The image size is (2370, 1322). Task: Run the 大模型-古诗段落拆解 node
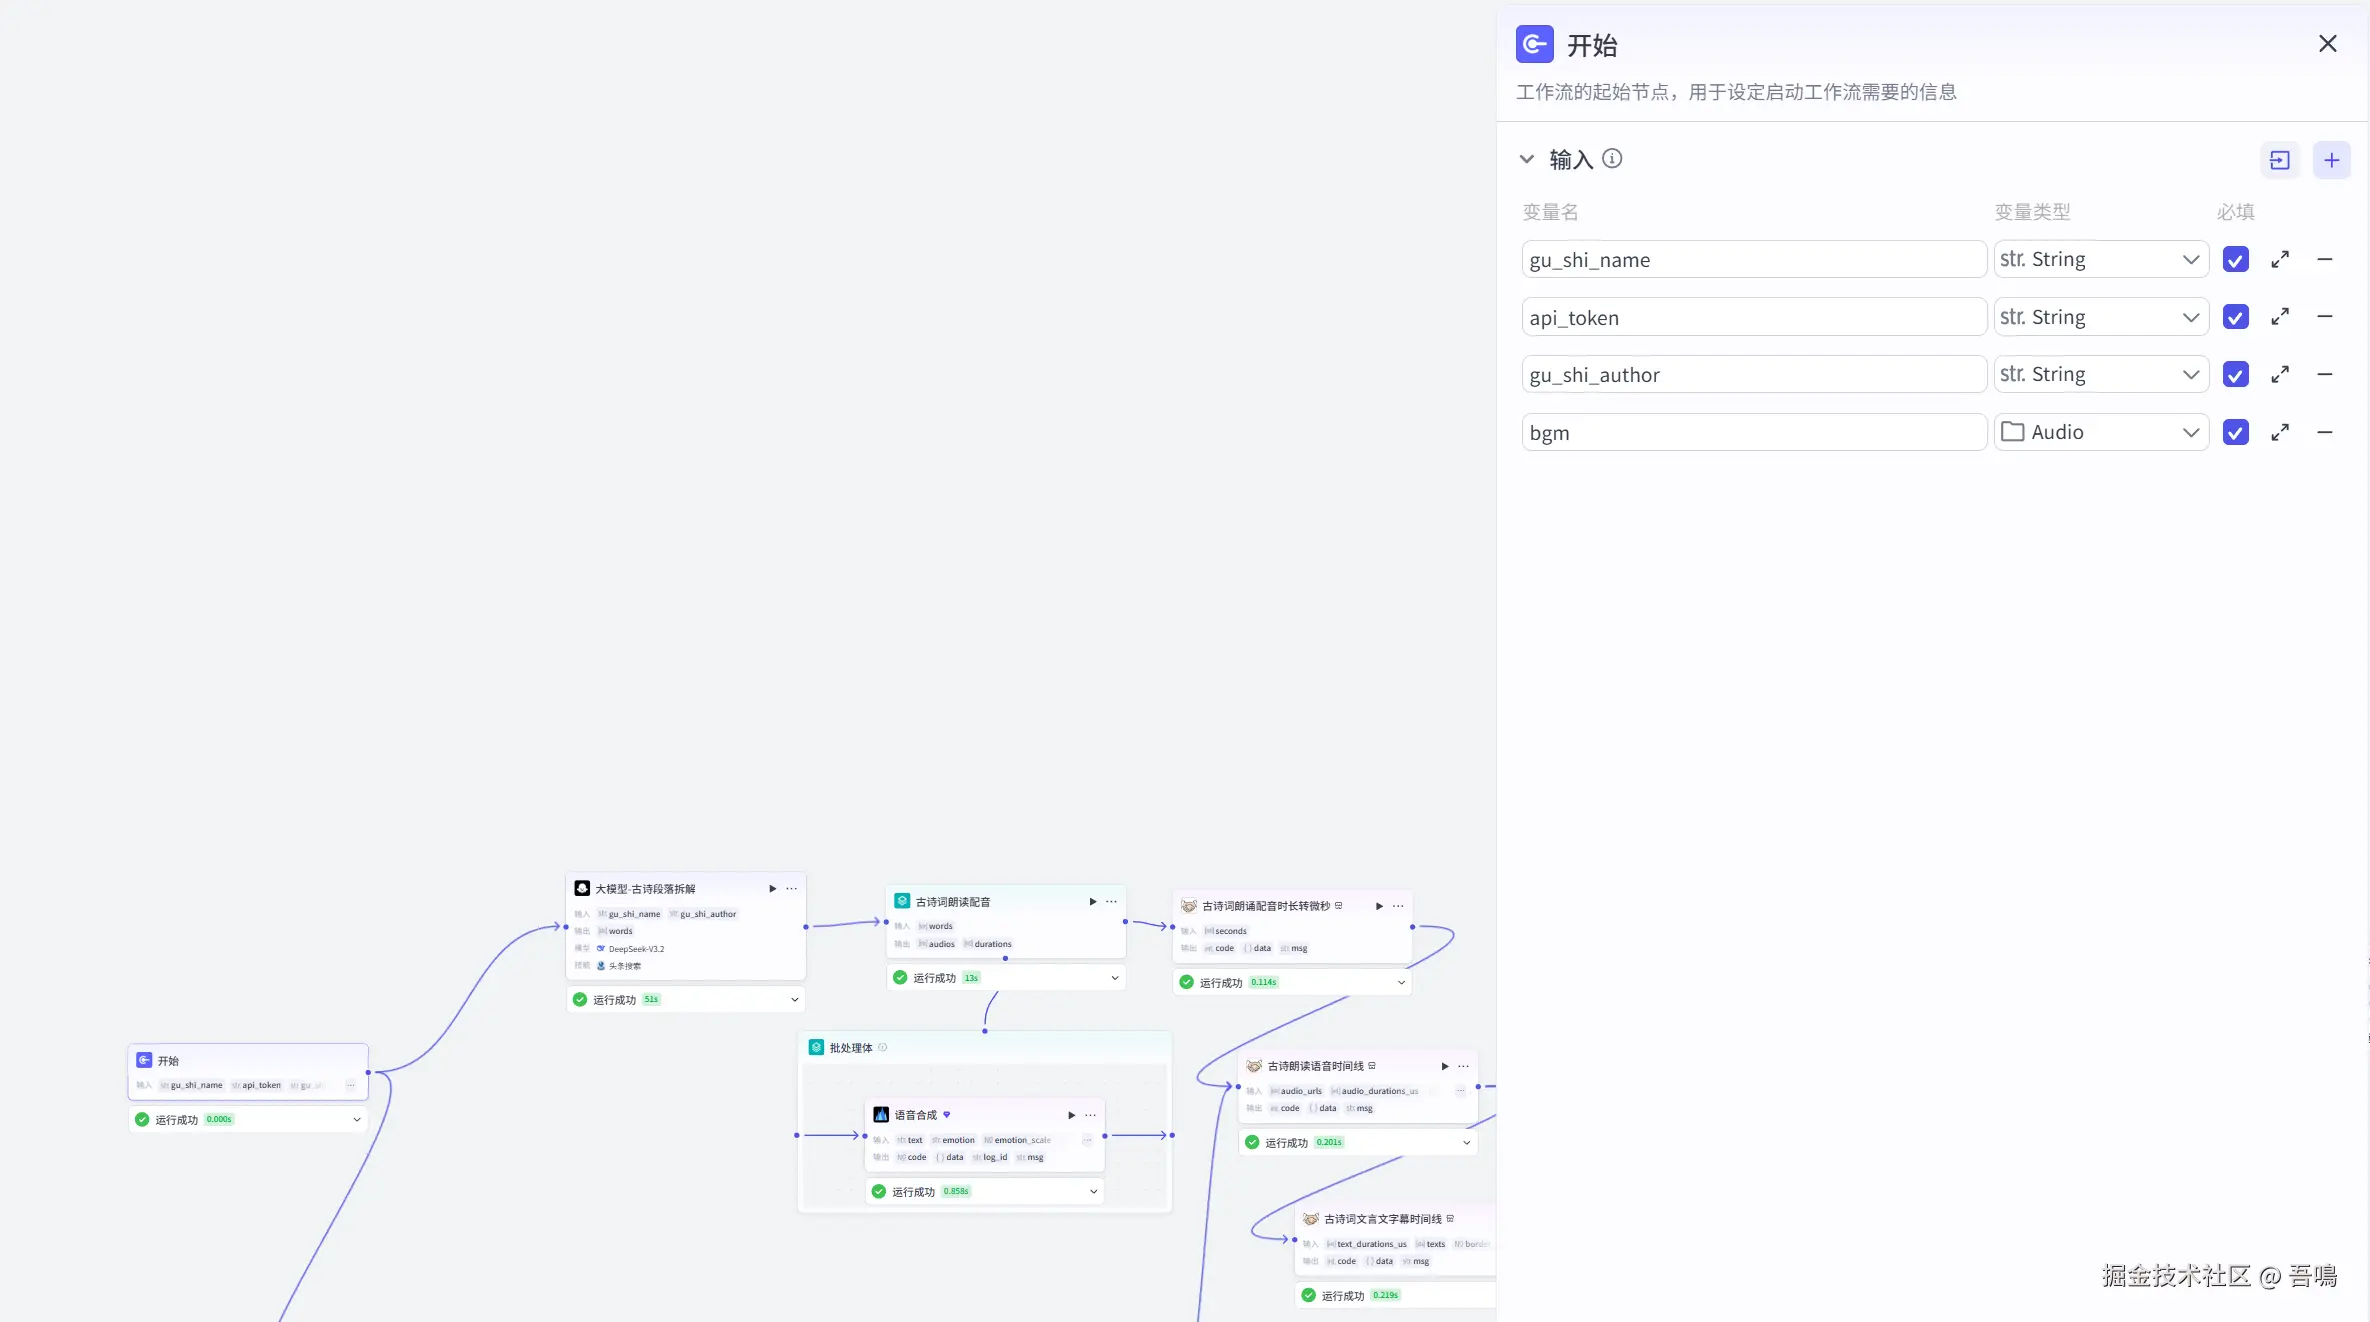point(772,888)
